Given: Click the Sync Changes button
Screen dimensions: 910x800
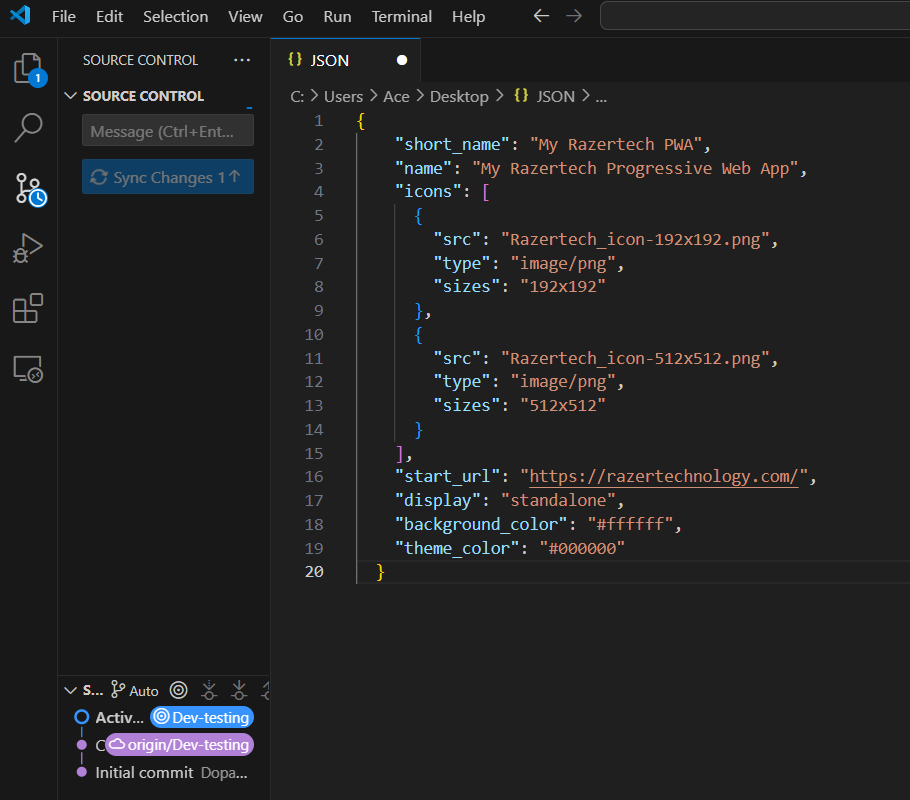Looking at the screenshot, I should [167, 177].
